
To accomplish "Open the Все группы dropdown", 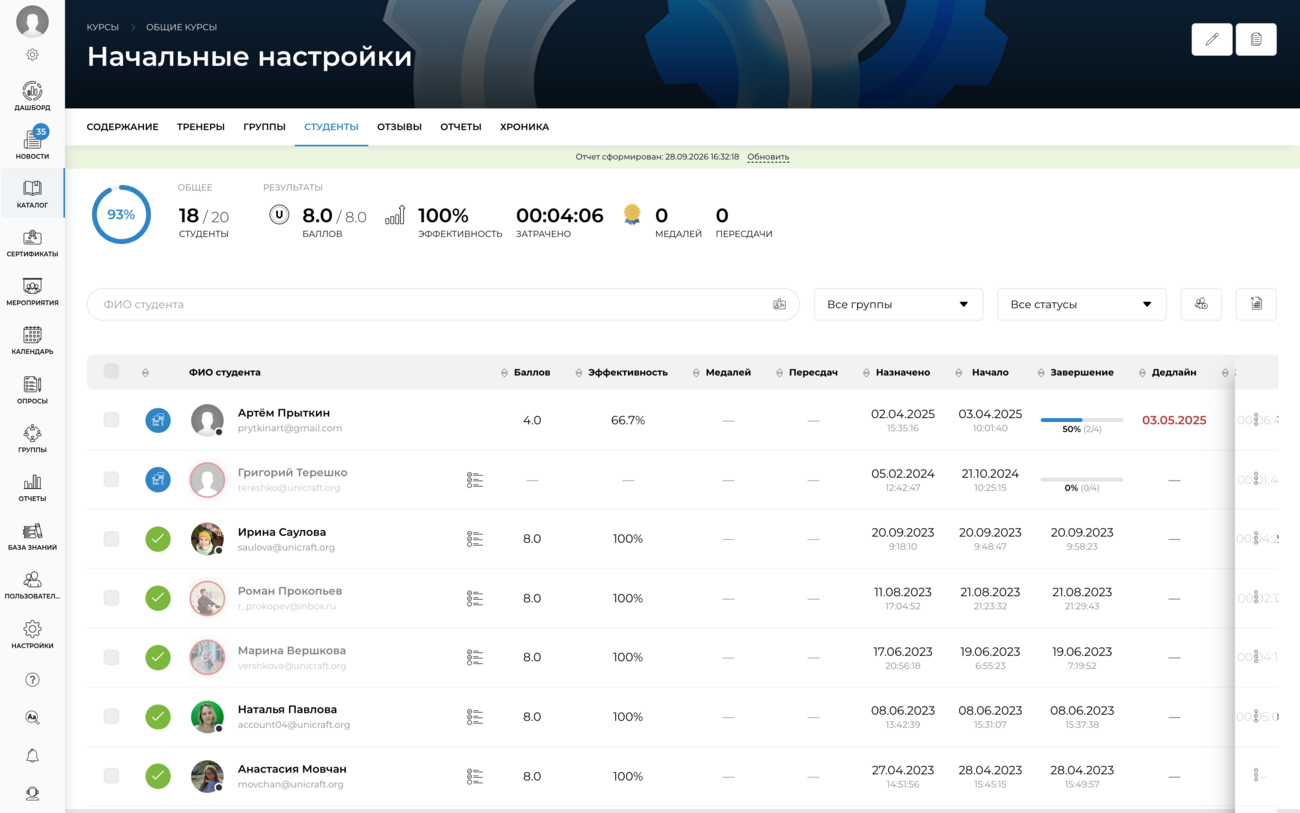I will pyautogui.click(x=898, y=304).
